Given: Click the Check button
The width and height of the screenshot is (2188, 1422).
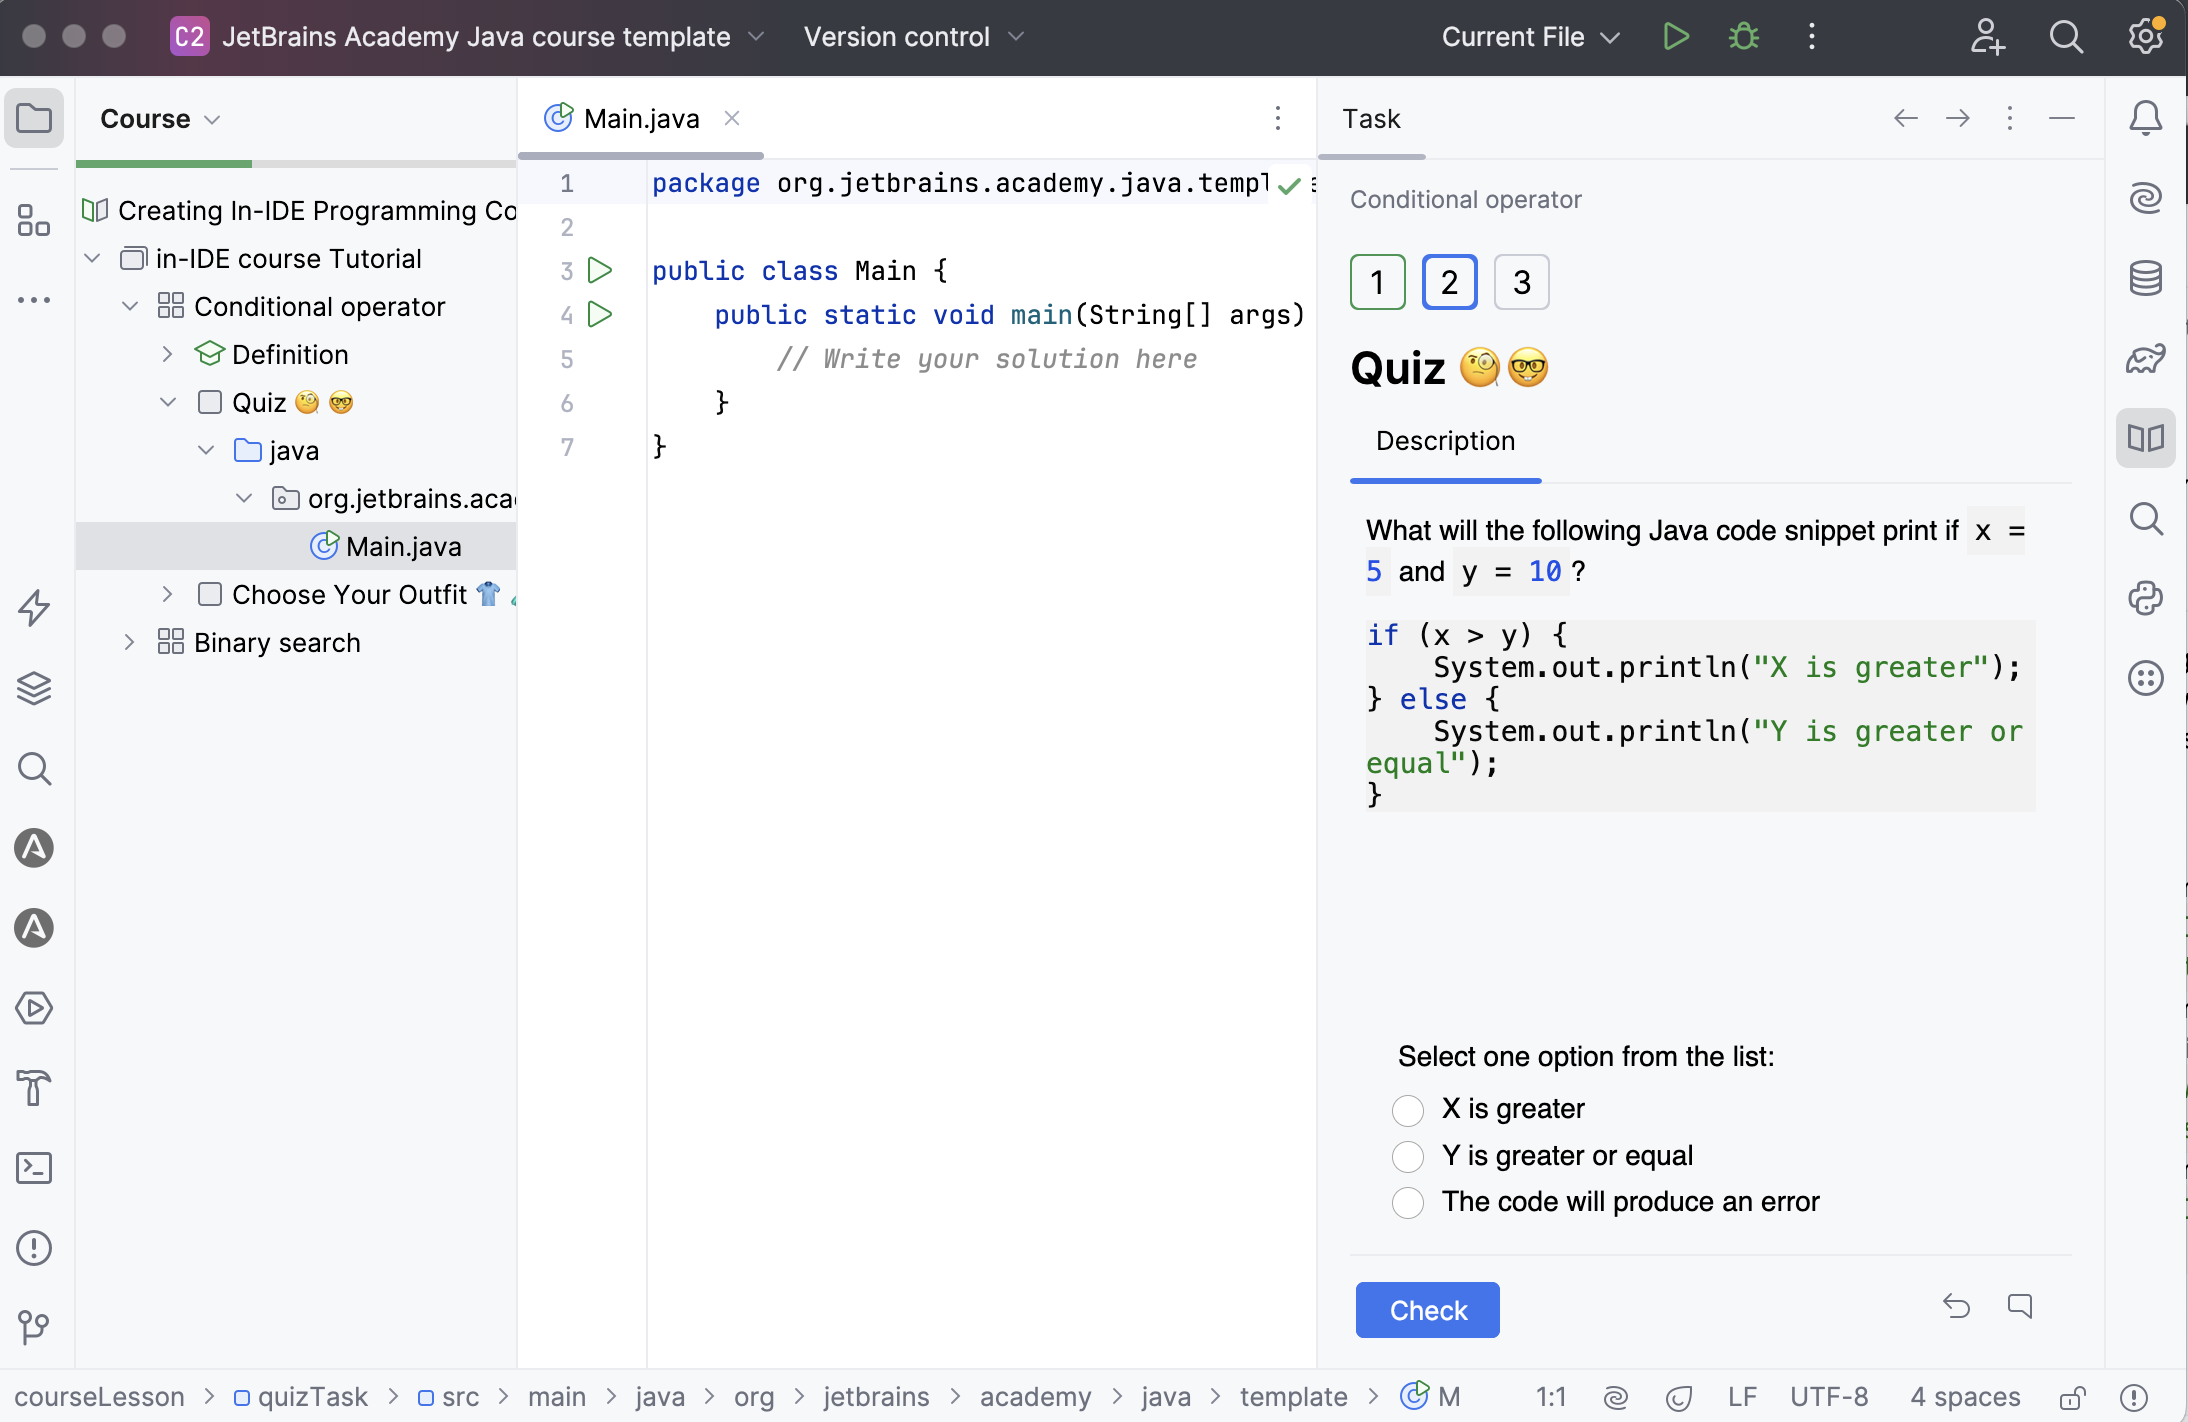Looking at the screenshot, I should pos(1427,1310).
